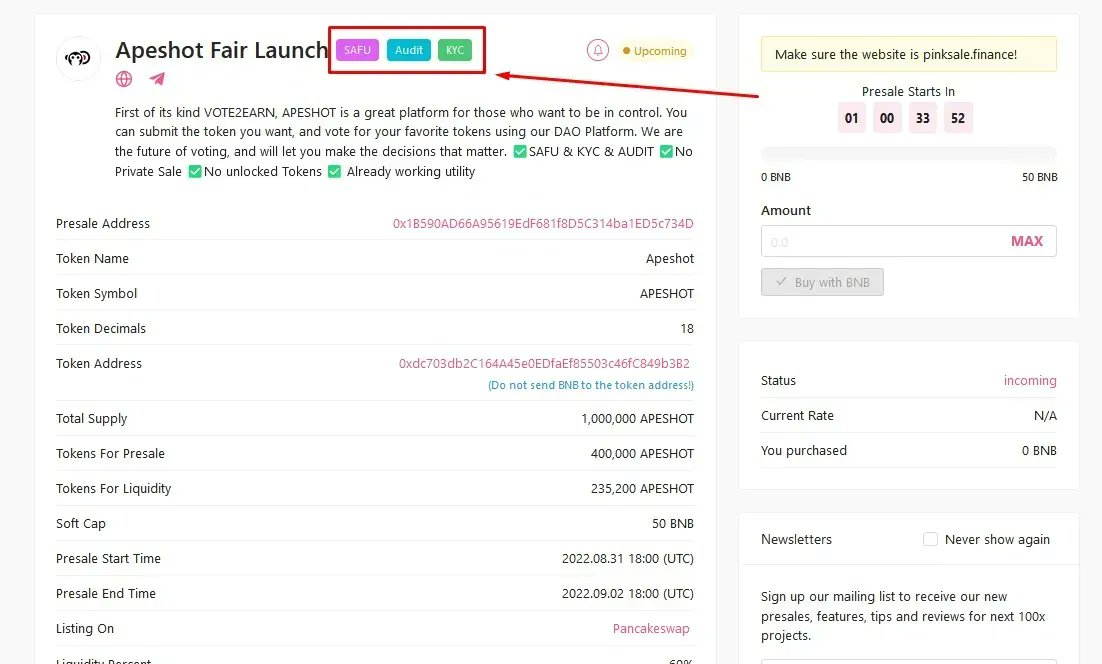The image size is (1102, 664).
Task: Click the countdown seconds box 52
Action: click(x=958, y=118)
